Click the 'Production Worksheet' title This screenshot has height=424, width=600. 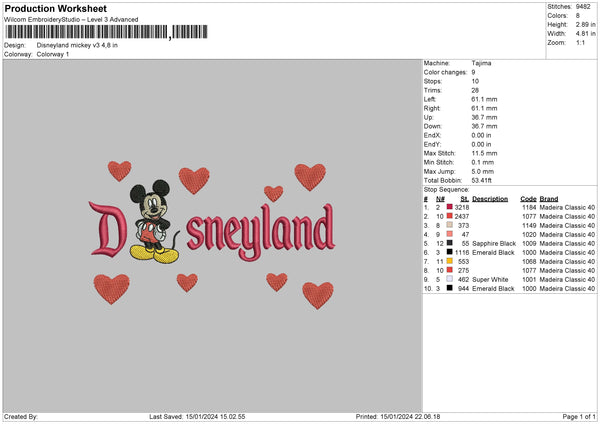(55, 8)
